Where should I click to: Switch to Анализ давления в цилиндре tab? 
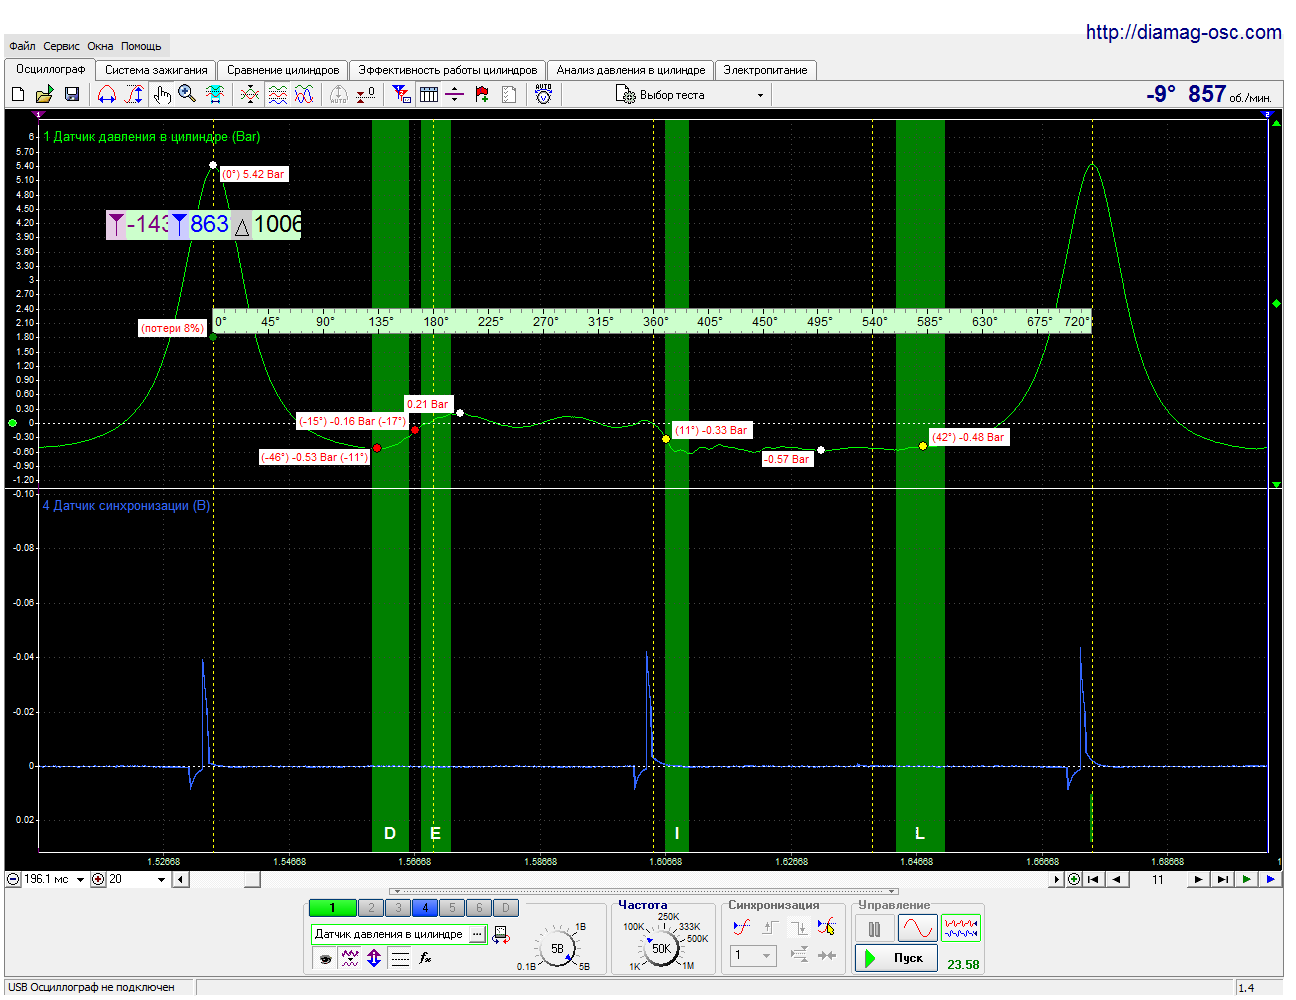click(x=631, y=70)
